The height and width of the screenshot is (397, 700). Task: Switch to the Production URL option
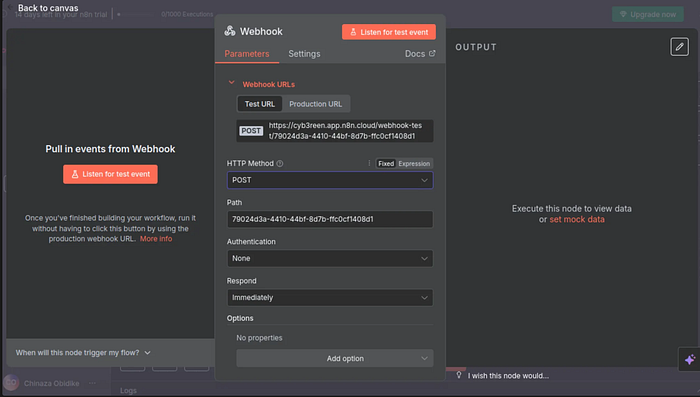[x=316, y=104]
